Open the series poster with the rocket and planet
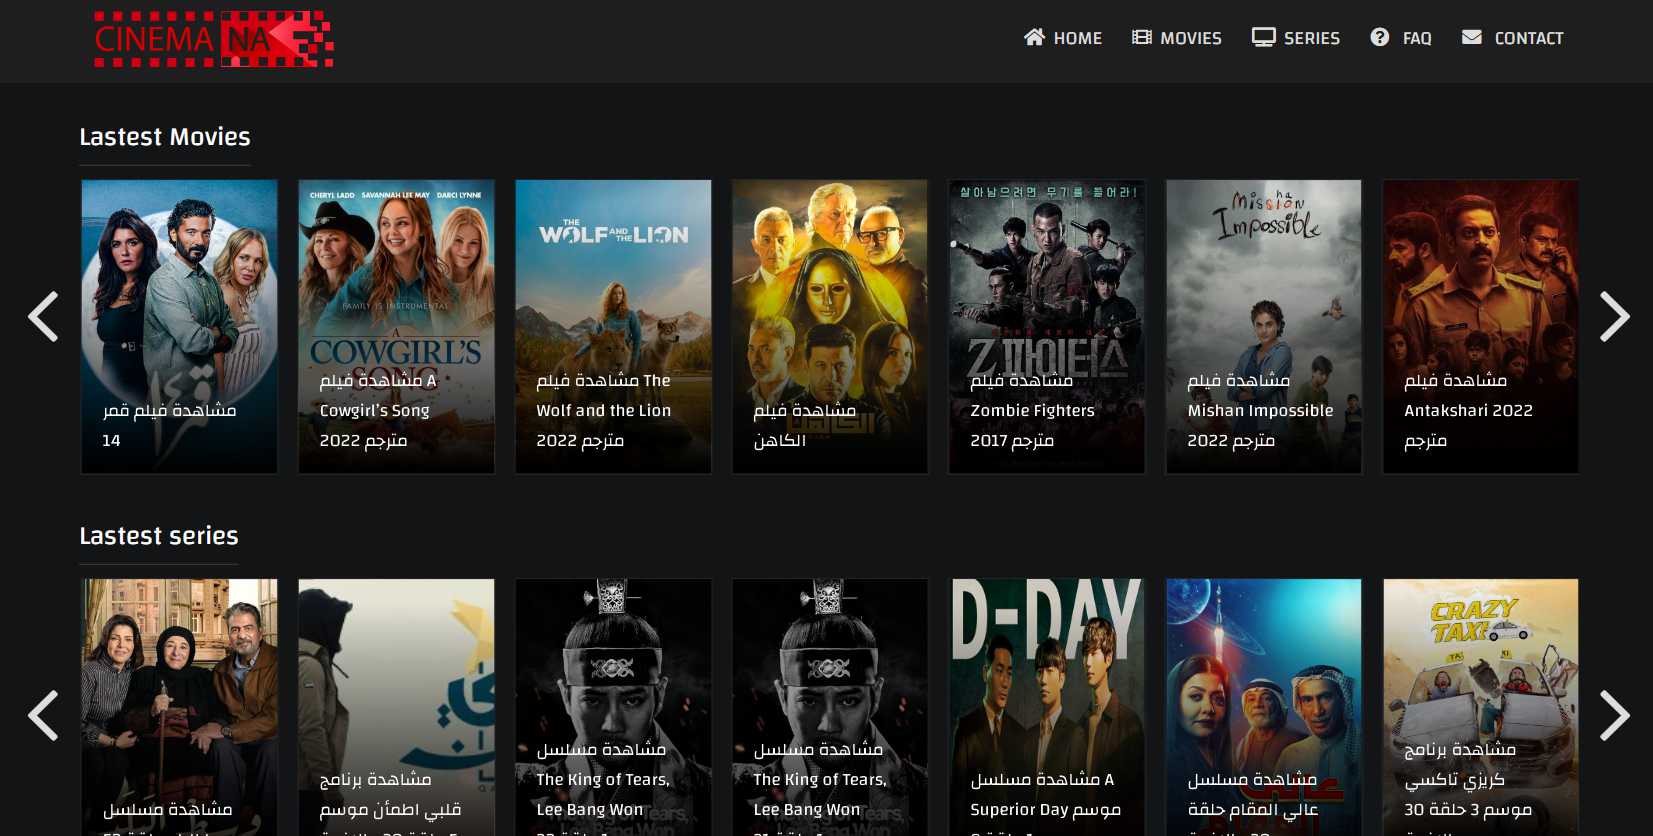 point(1264,707)
